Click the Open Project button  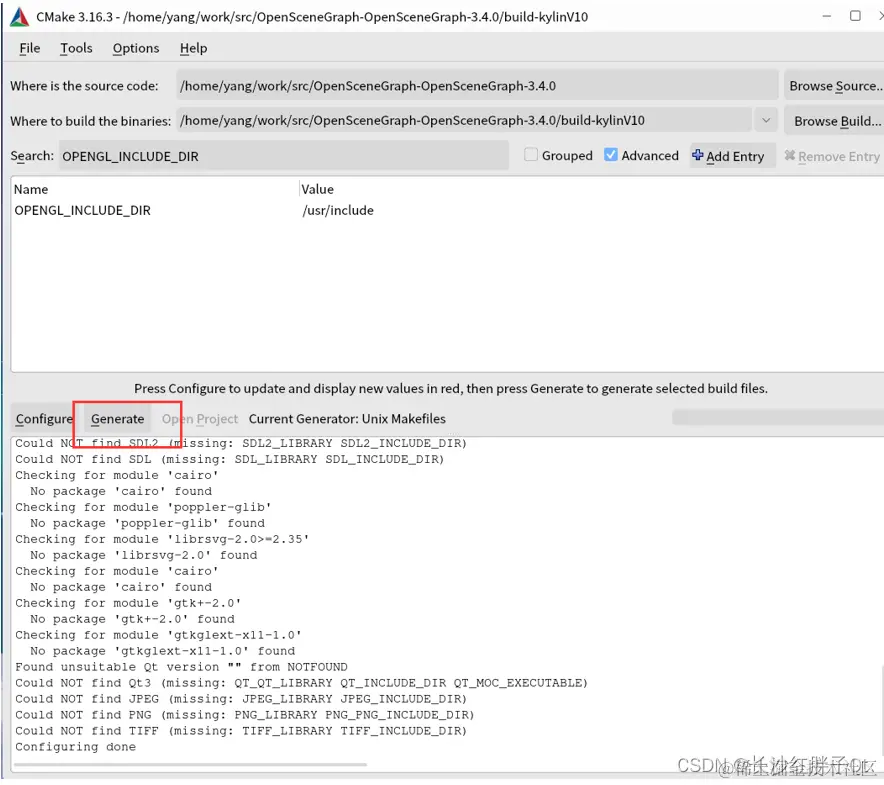200,419
